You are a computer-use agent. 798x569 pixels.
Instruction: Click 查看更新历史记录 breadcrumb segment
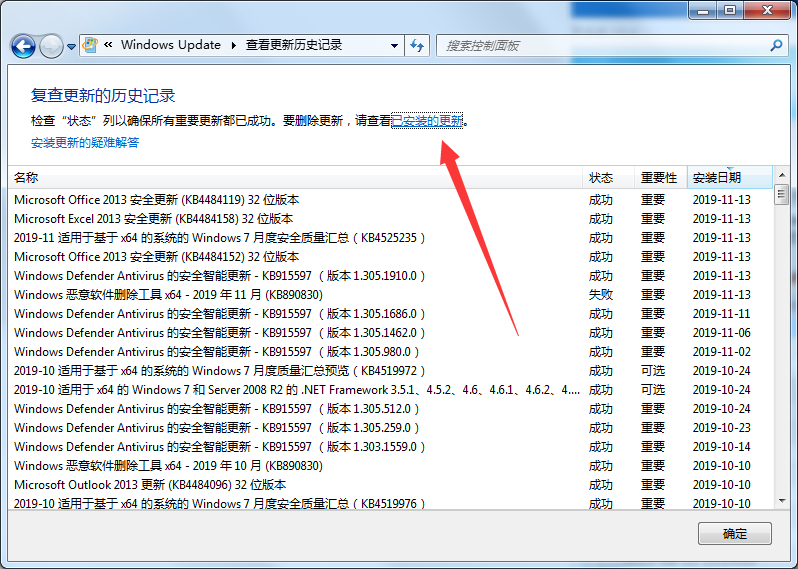pyautogui.click(x=294, y=45)
